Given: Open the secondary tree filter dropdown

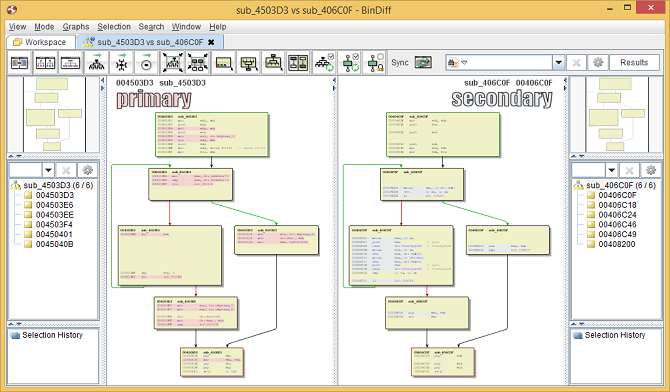Looking at the screenshot, I should click(x=611, y=170).
